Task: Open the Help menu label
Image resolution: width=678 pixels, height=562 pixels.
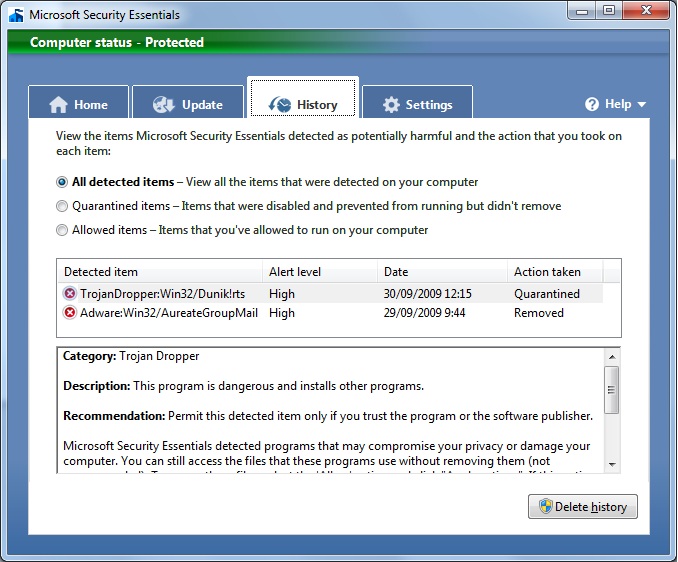Action: pos(618,104)
